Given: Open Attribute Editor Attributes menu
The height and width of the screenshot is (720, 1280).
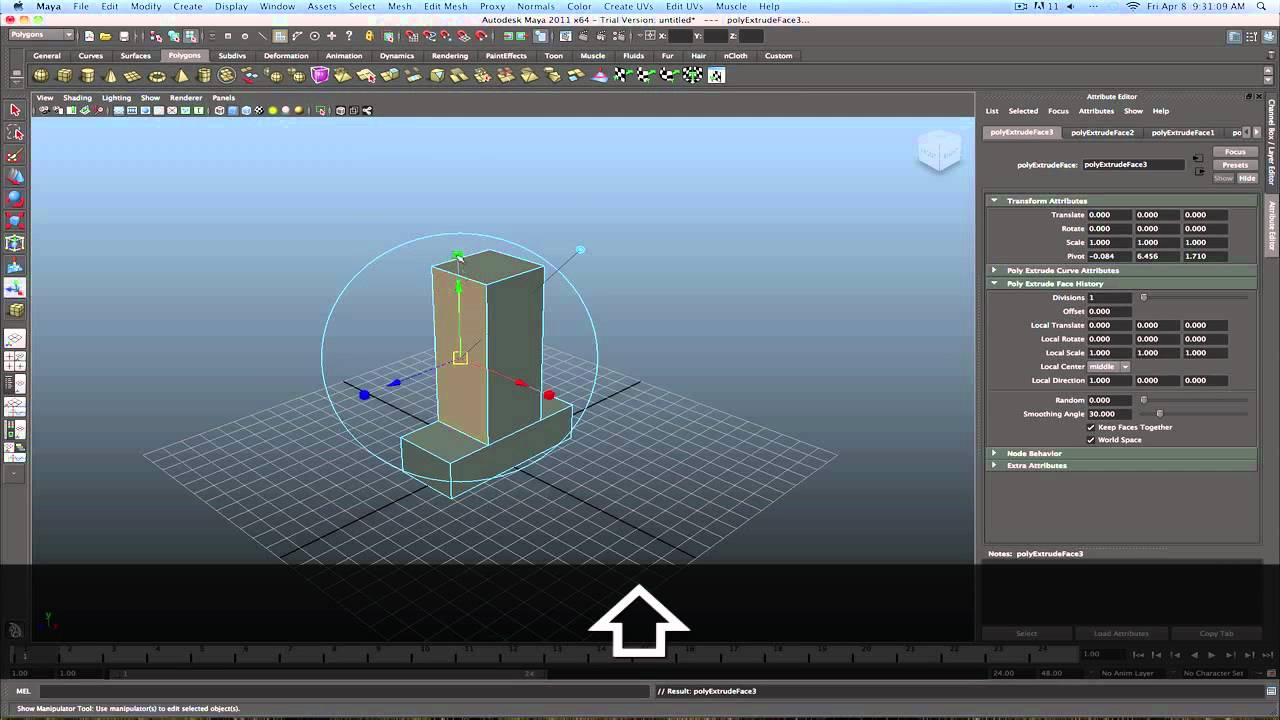Looking at the screenshot, I should [1096, 111].
